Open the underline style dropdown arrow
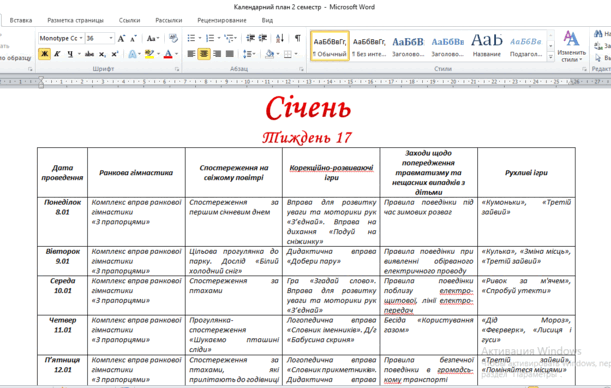The width and height of the screenshot is (611, 388). point(79,54)
